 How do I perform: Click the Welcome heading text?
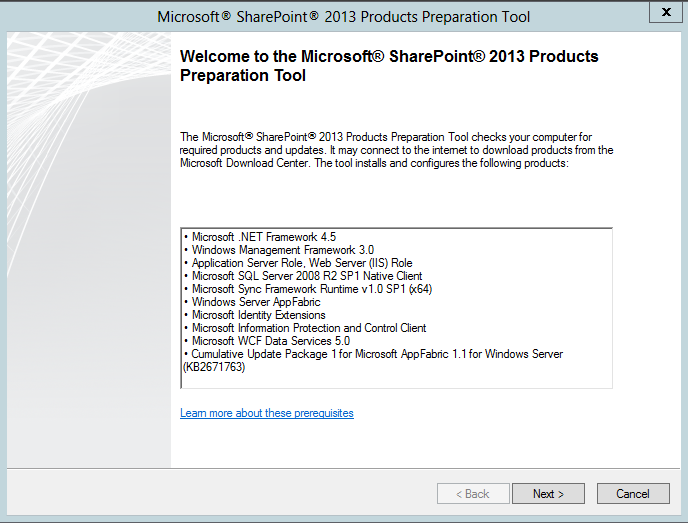pos(389,66)
